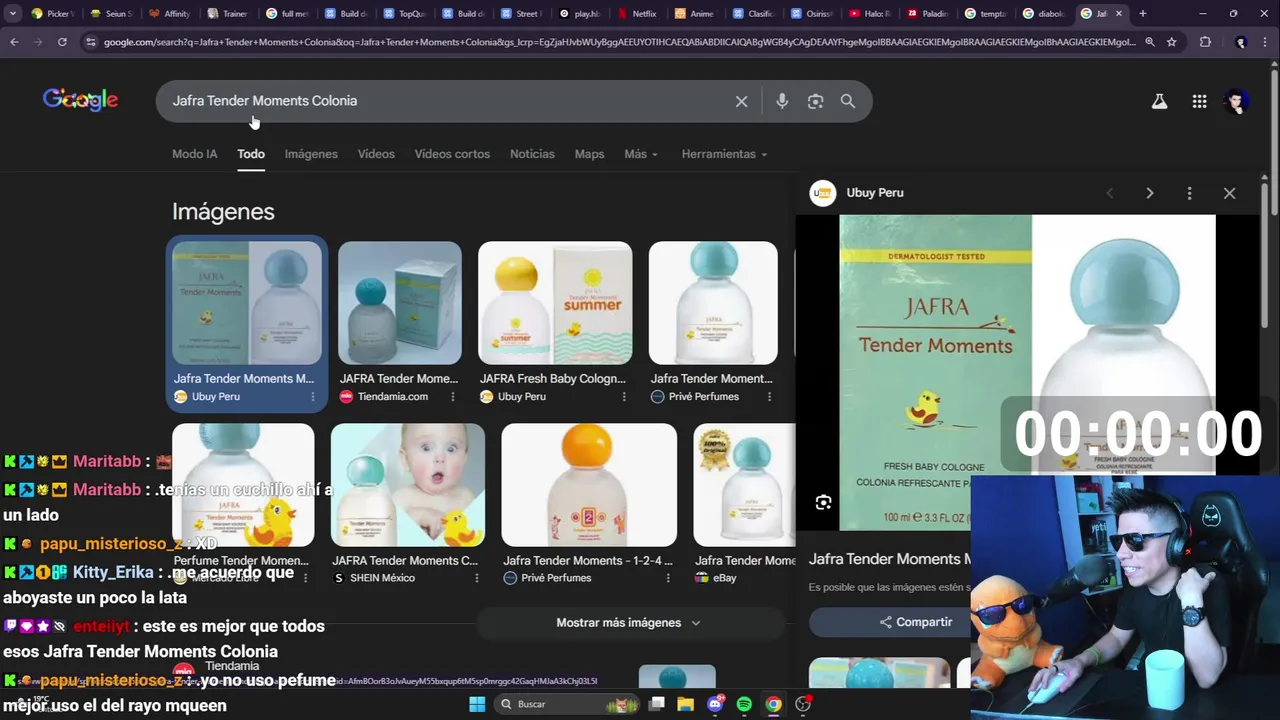Go to previous image in preview panel

(1109, 193)
